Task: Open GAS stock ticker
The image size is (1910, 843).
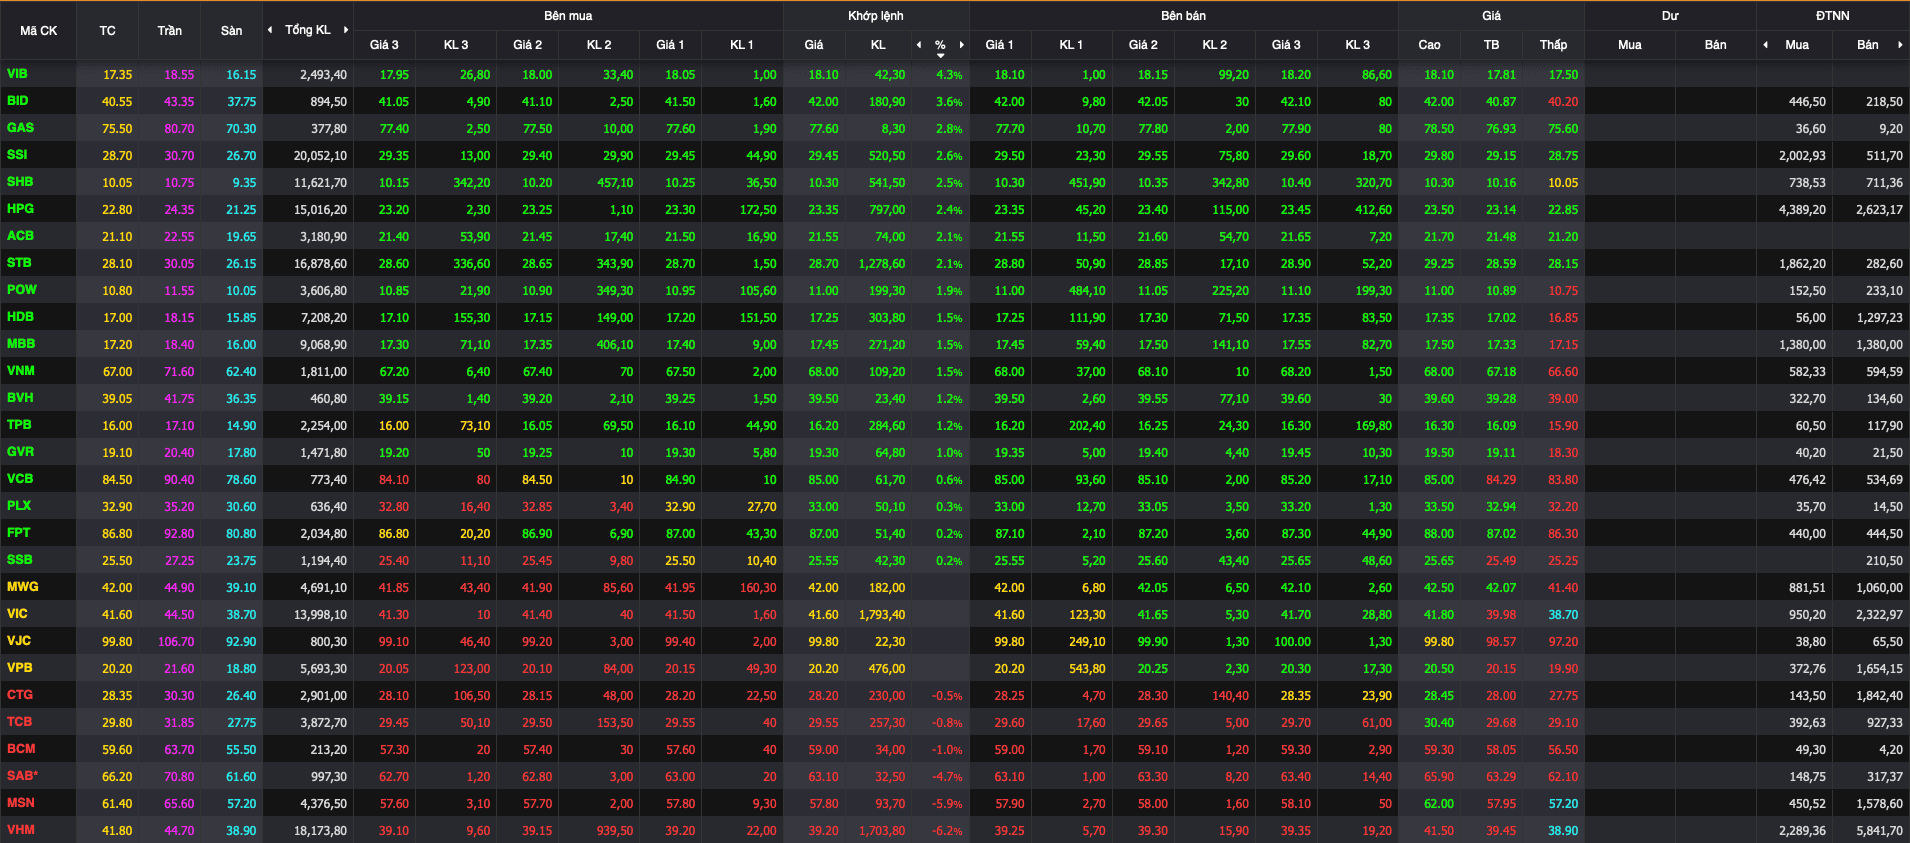Action: [x=20, y=128]
